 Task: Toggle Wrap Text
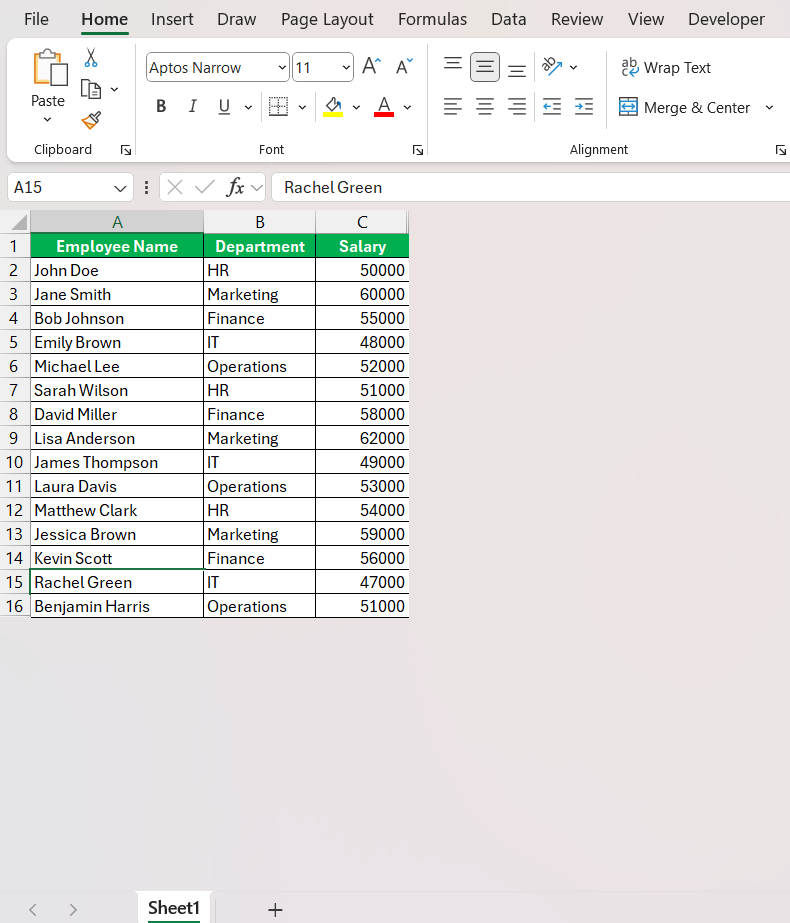pos(666,68)
